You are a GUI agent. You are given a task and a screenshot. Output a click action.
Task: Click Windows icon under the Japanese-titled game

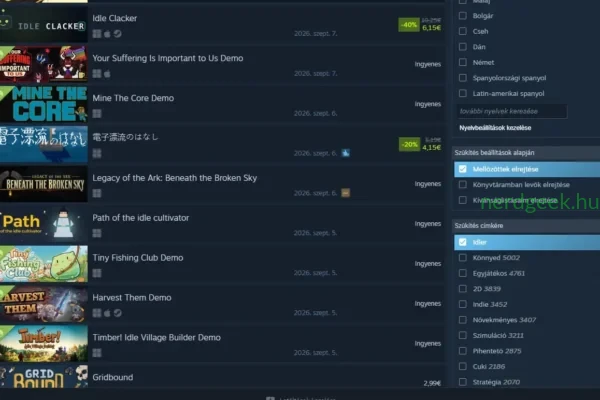click(97, 153)
